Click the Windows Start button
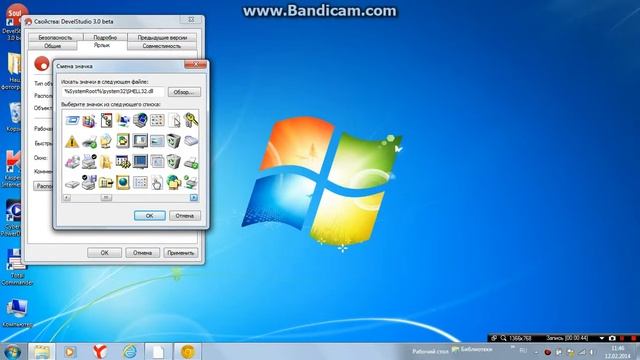The width and height of the screenshot is (640, 360). pos(12,351)
